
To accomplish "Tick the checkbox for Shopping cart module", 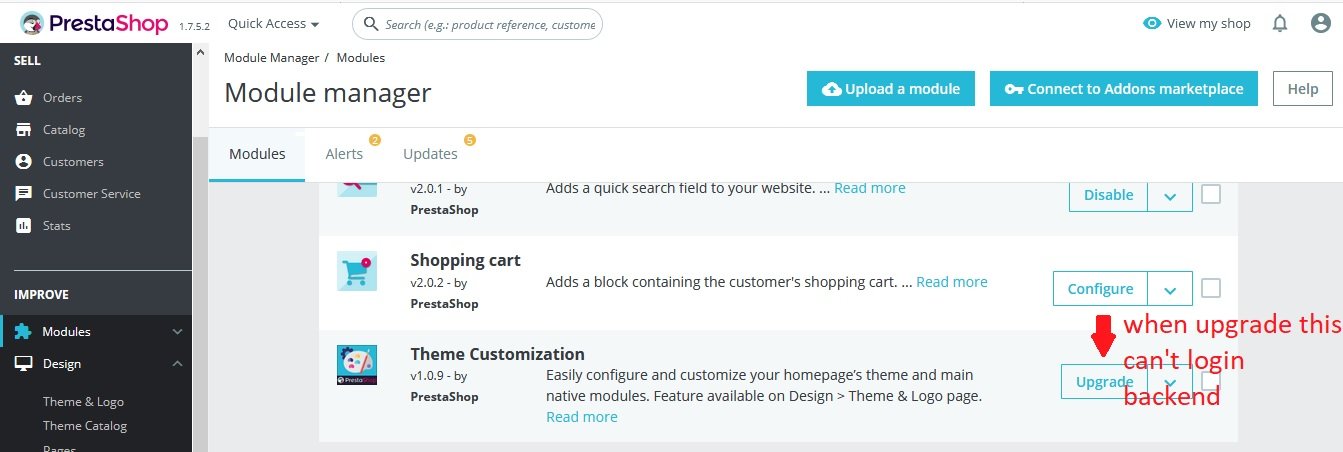I will (1211, 288).
